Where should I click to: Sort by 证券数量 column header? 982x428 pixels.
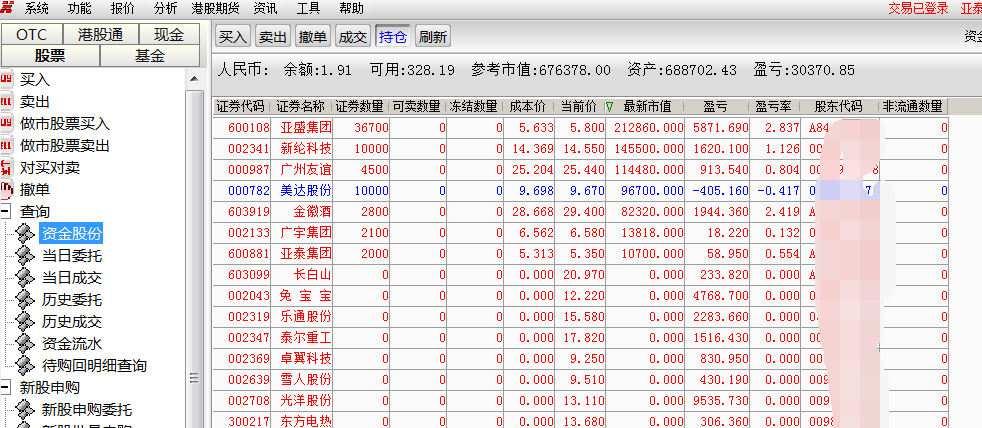coord(359,107)
